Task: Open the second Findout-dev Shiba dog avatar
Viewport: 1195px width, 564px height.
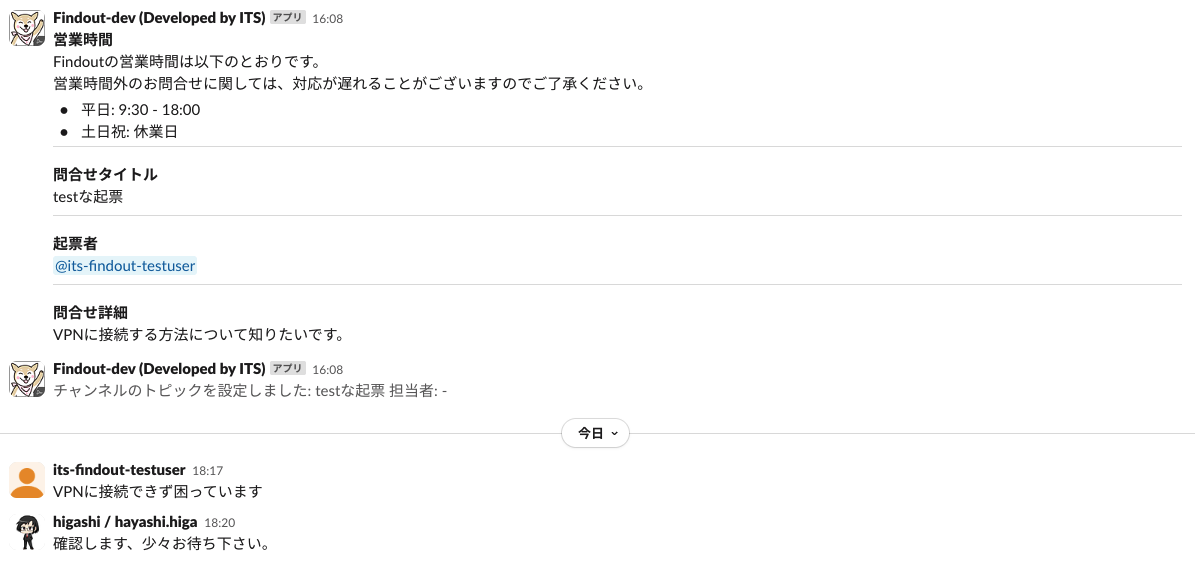Action: point(27,379)
